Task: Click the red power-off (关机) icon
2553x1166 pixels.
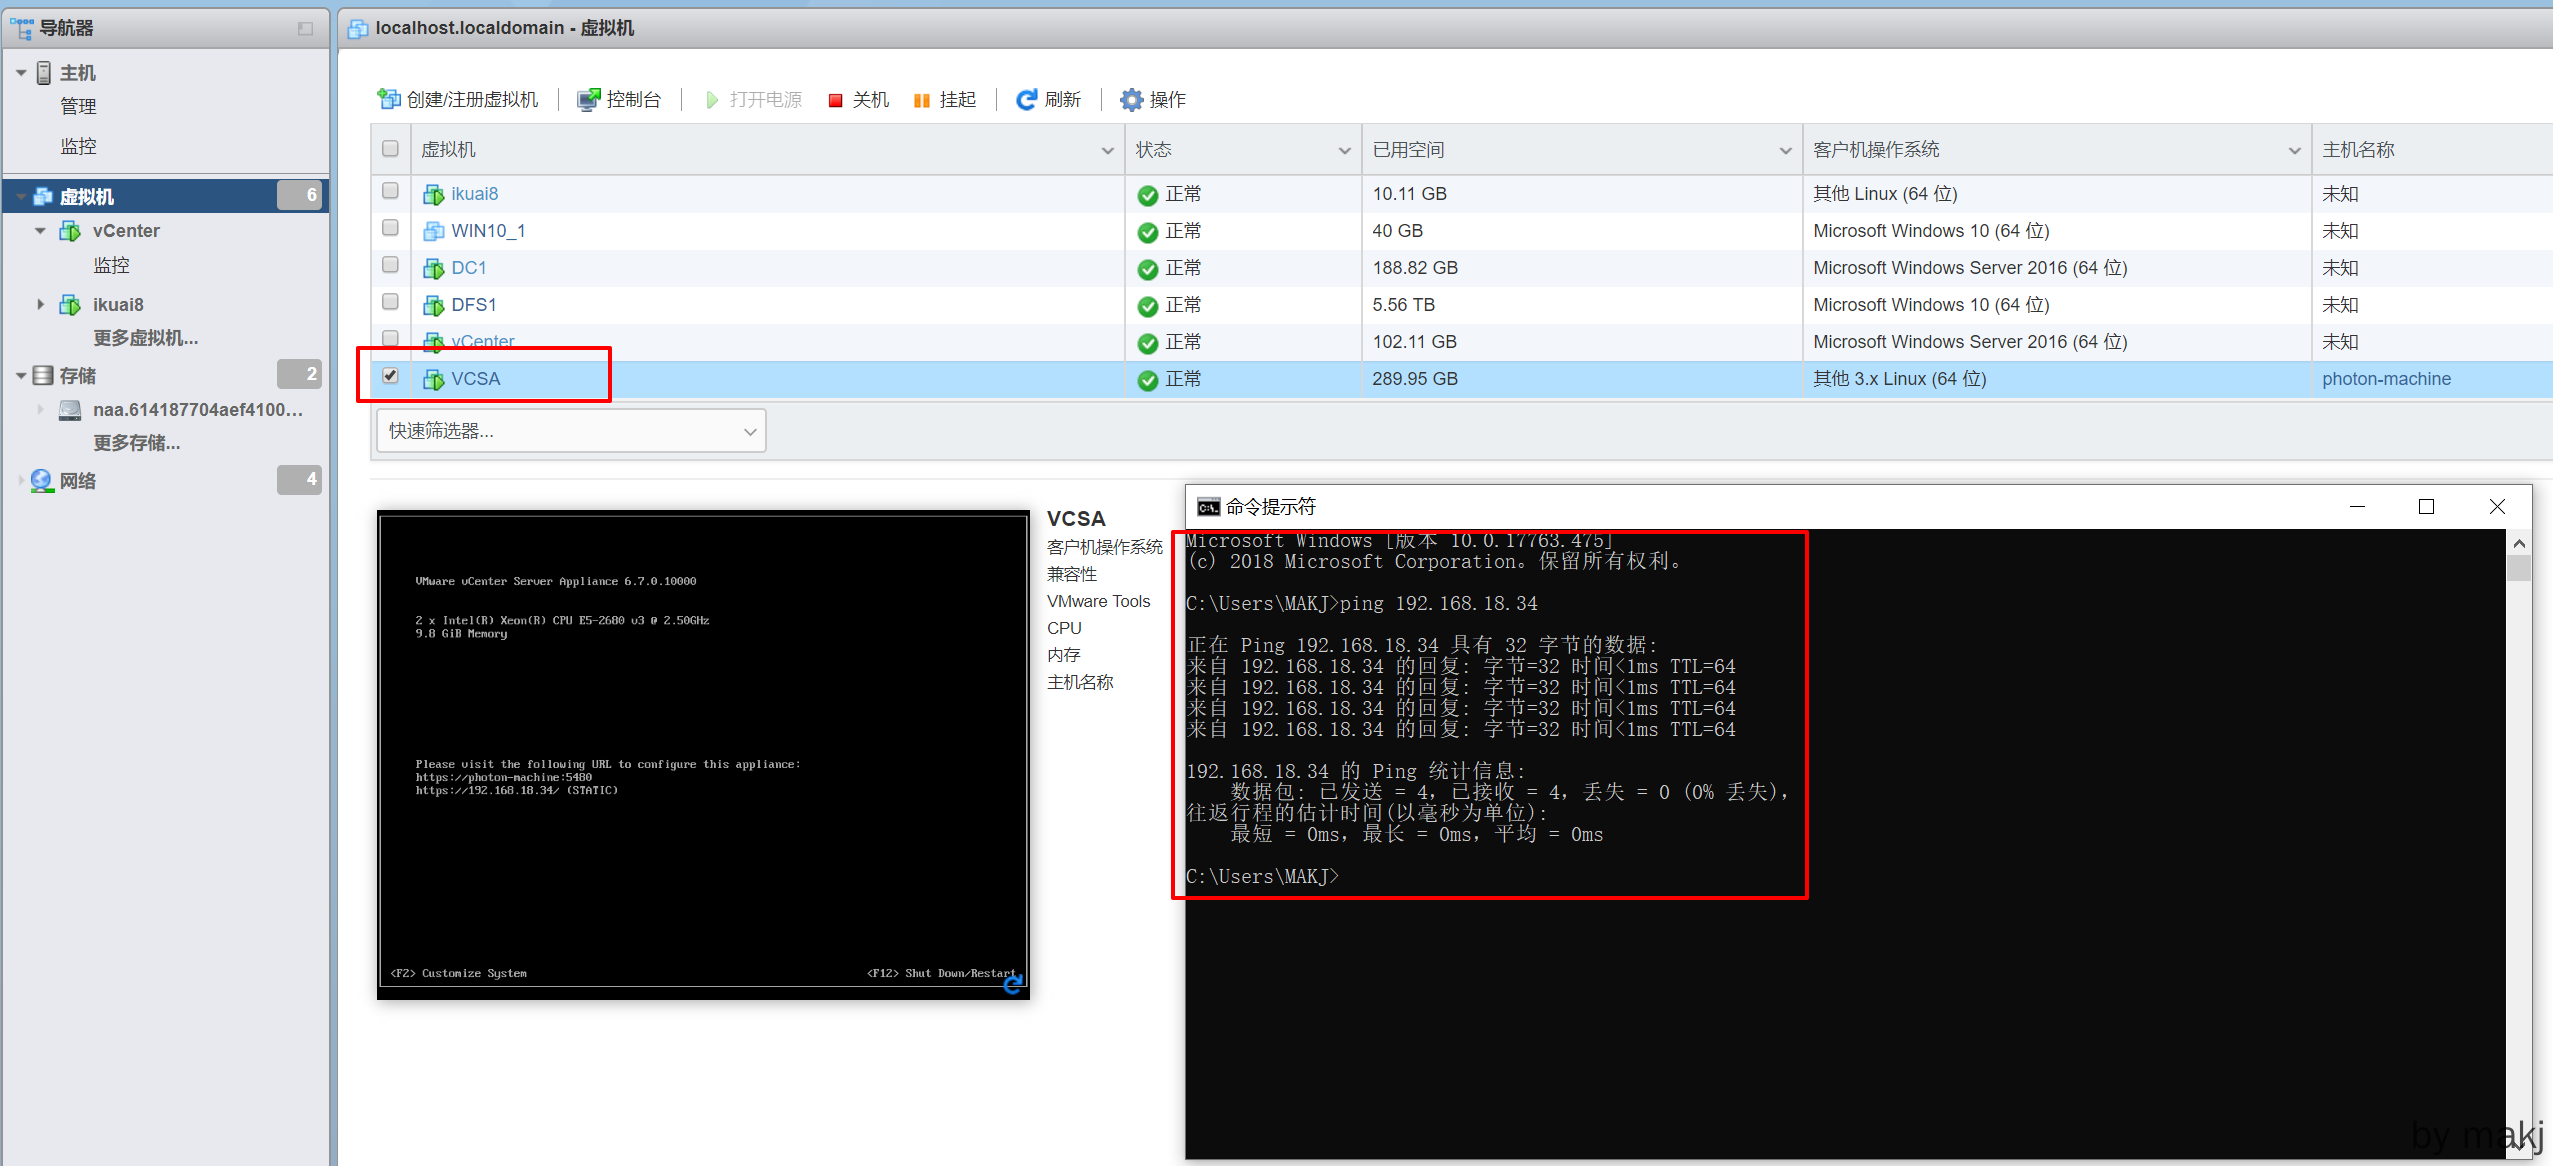Action: [835, 100]
